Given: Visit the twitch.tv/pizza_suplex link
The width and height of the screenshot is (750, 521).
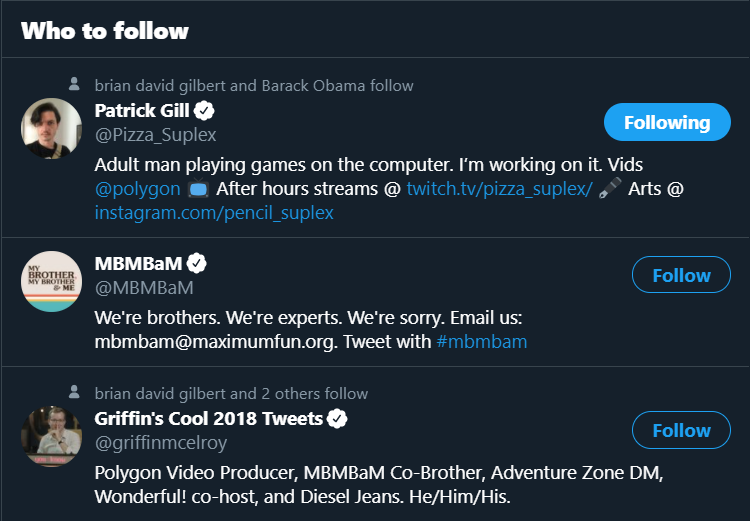Looking at the screenshot, I should point(499,188).
